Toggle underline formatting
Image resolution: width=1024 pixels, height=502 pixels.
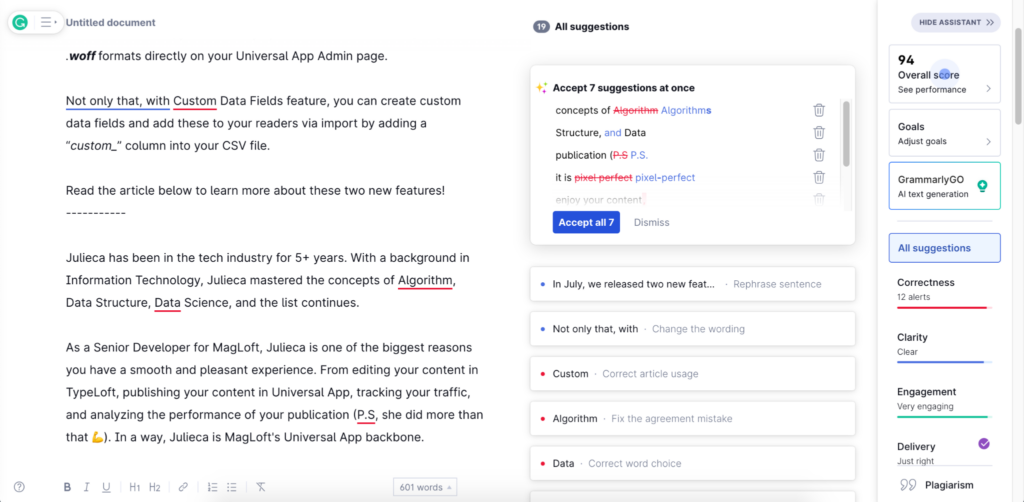(x=106, y=487)
